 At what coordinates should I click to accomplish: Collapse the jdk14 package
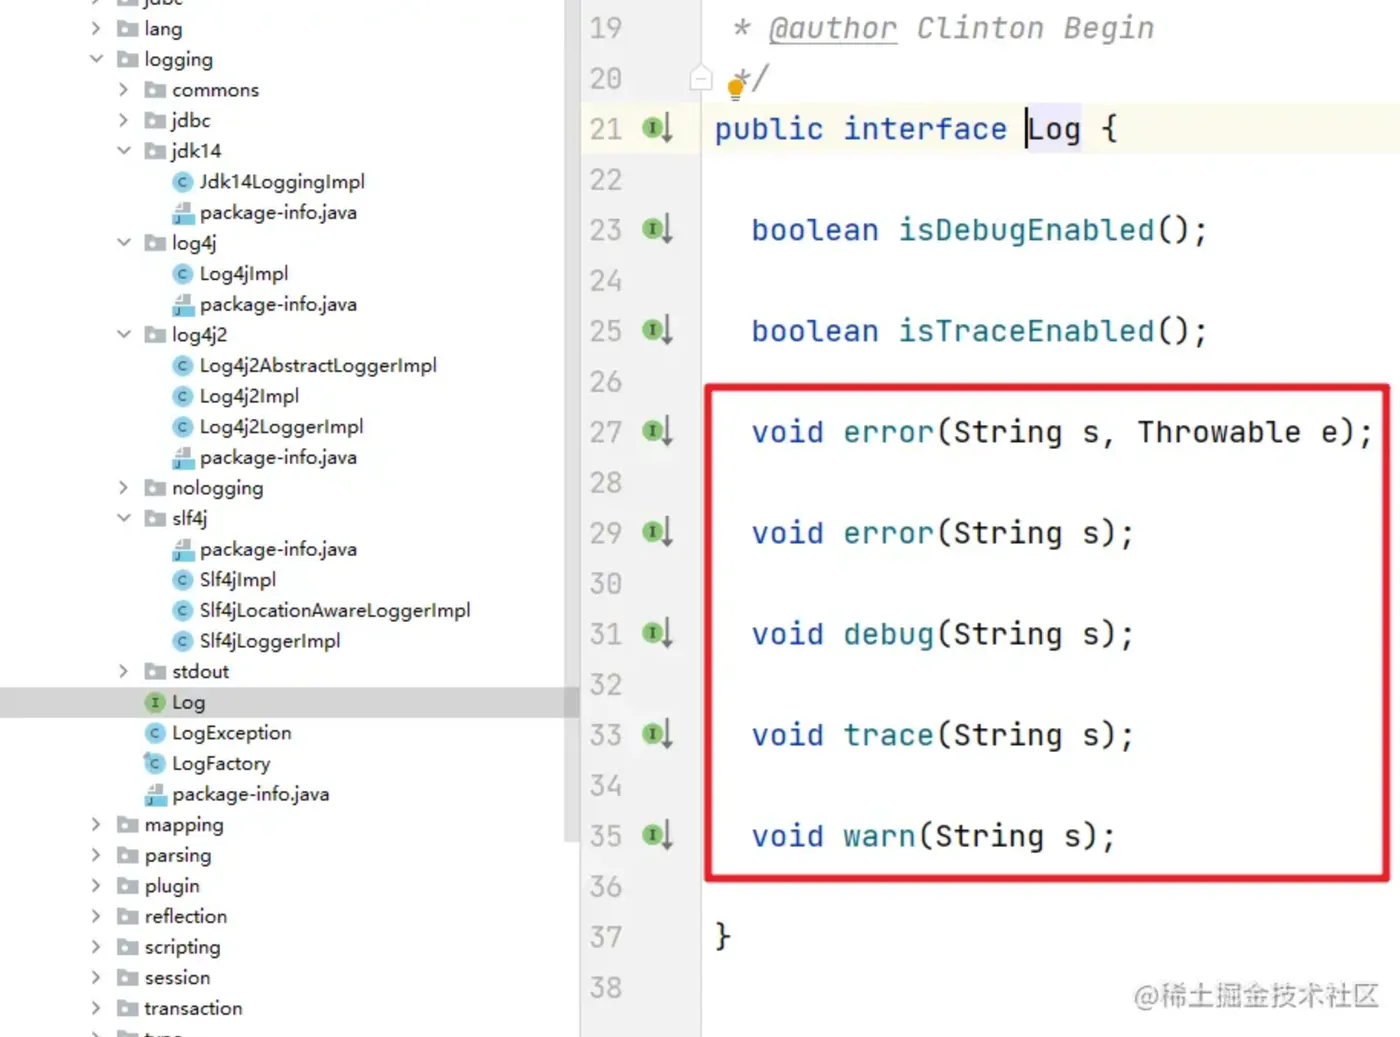[124, 151]
